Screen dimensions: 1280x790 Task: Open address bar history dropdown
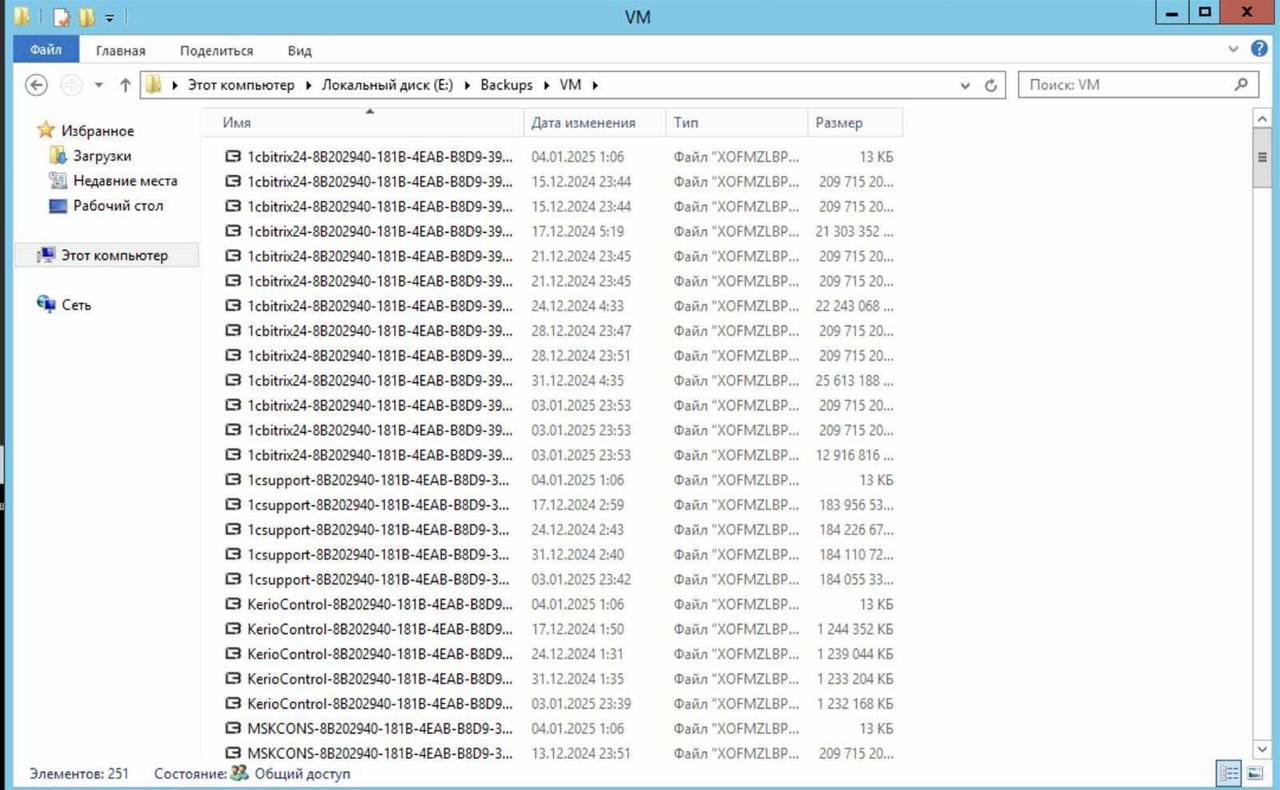click(x=965, y=85)
